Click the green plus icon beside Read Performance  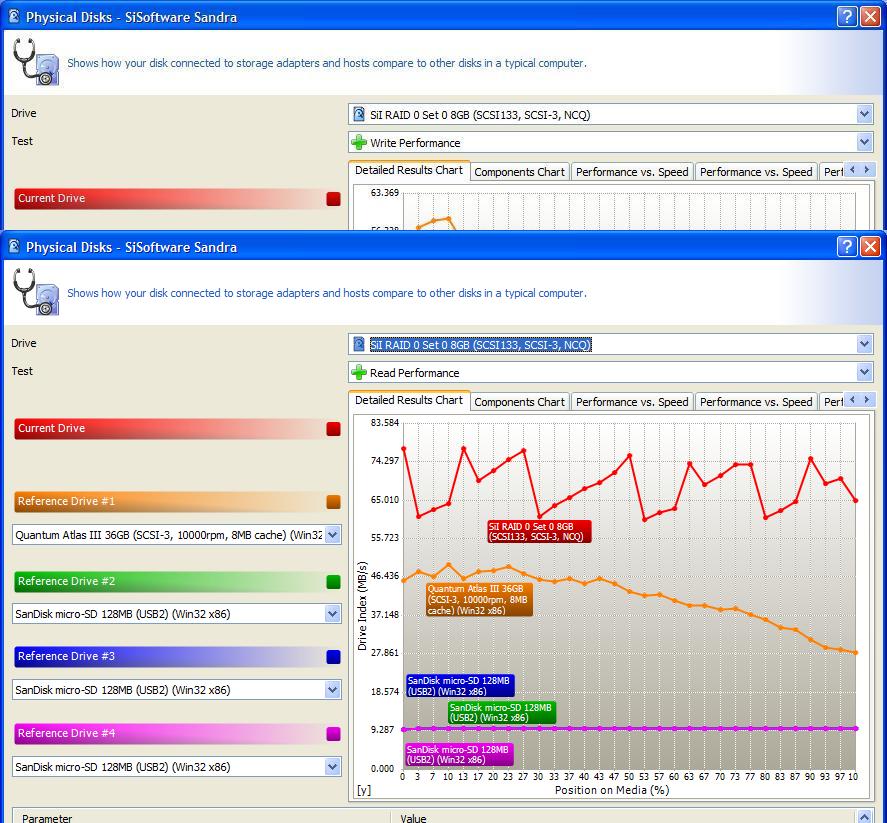pyautogui.click(x=359, y=372)
